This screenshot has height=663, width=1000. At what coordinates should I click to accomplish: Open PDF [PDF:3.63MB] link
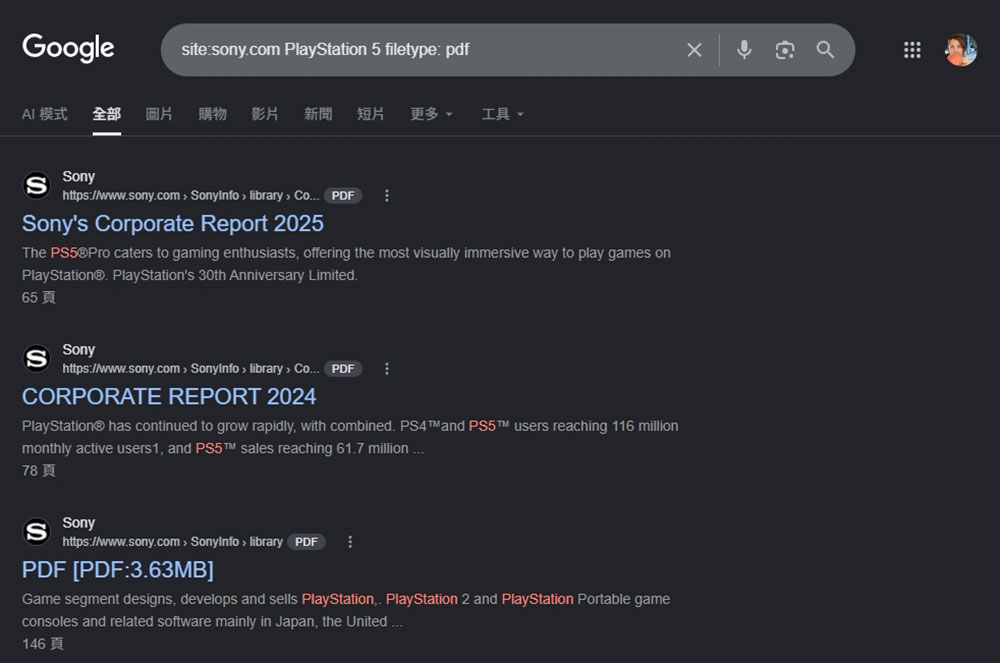coord(118,570)
